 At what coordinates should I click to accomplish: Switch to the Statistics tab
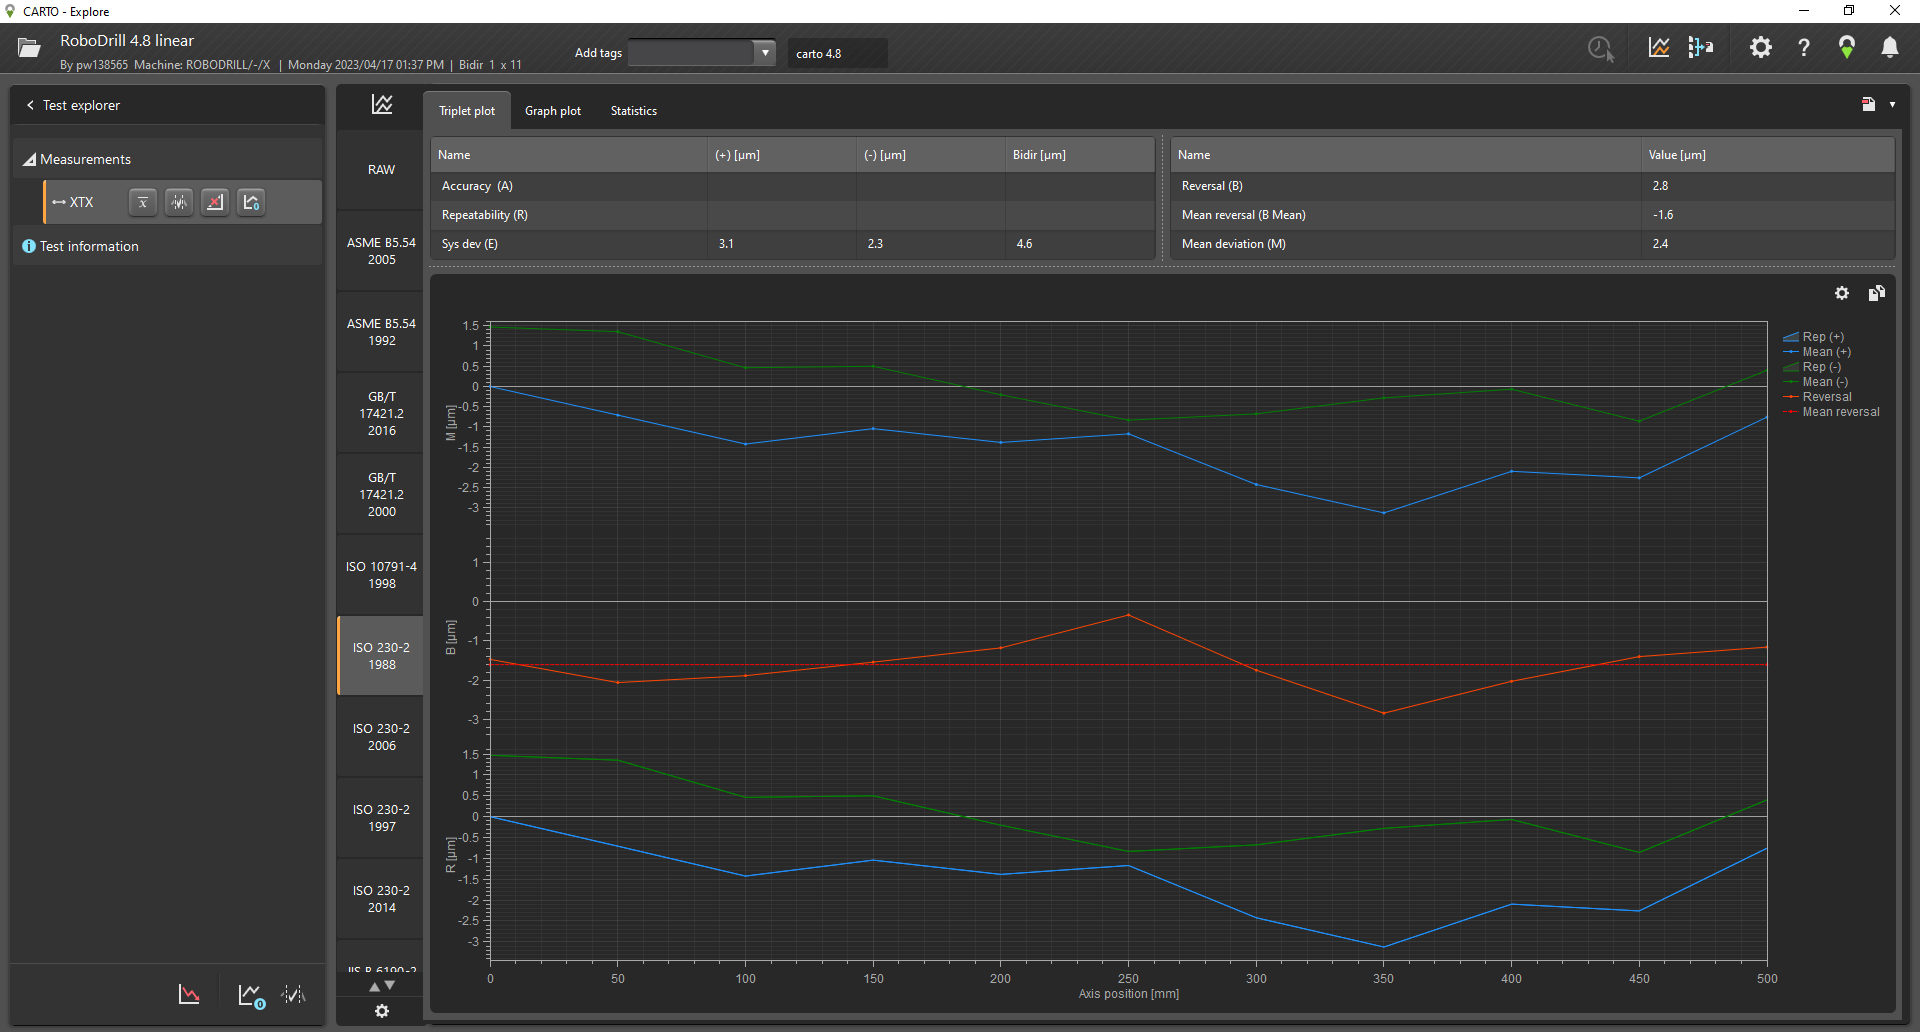pos(633,111)
